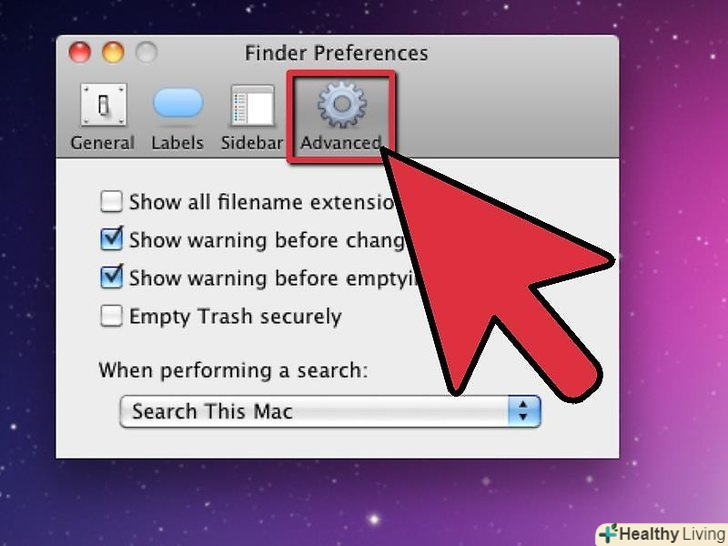The height and width of the screenshot is (546, 728).
Task: Click the General tab label text
Action: [103, 143]
